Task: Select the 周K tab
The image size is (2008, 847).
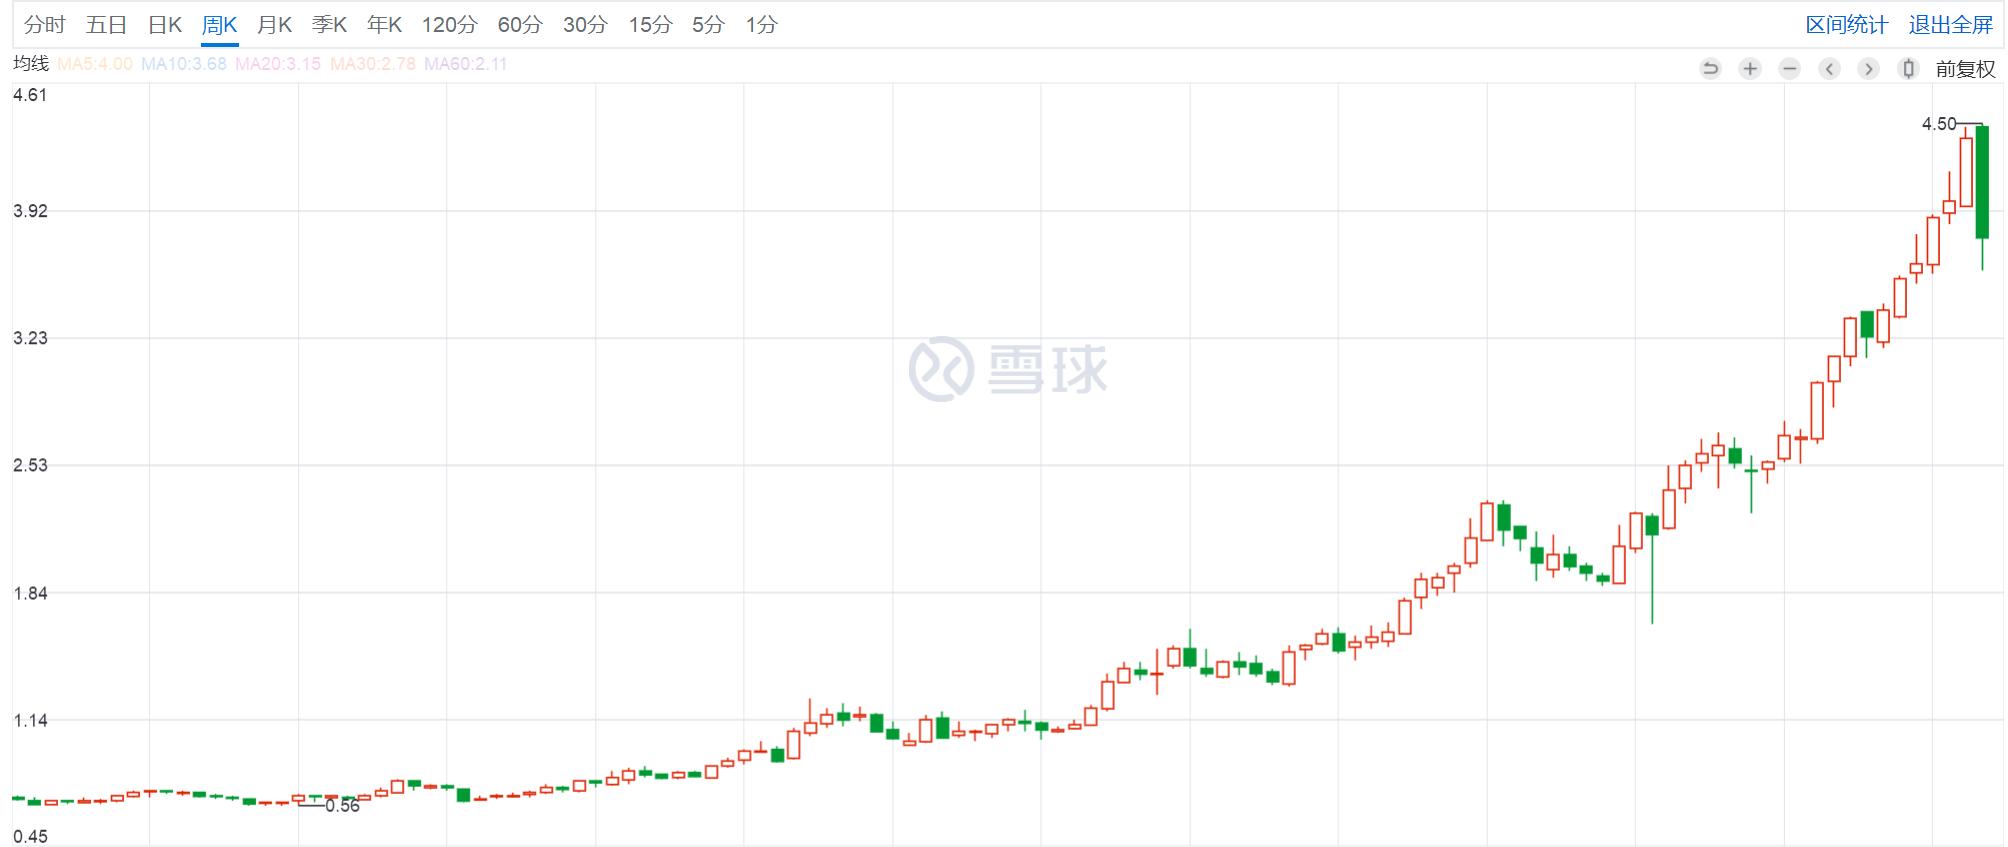Action: click(x=219, y=25)
